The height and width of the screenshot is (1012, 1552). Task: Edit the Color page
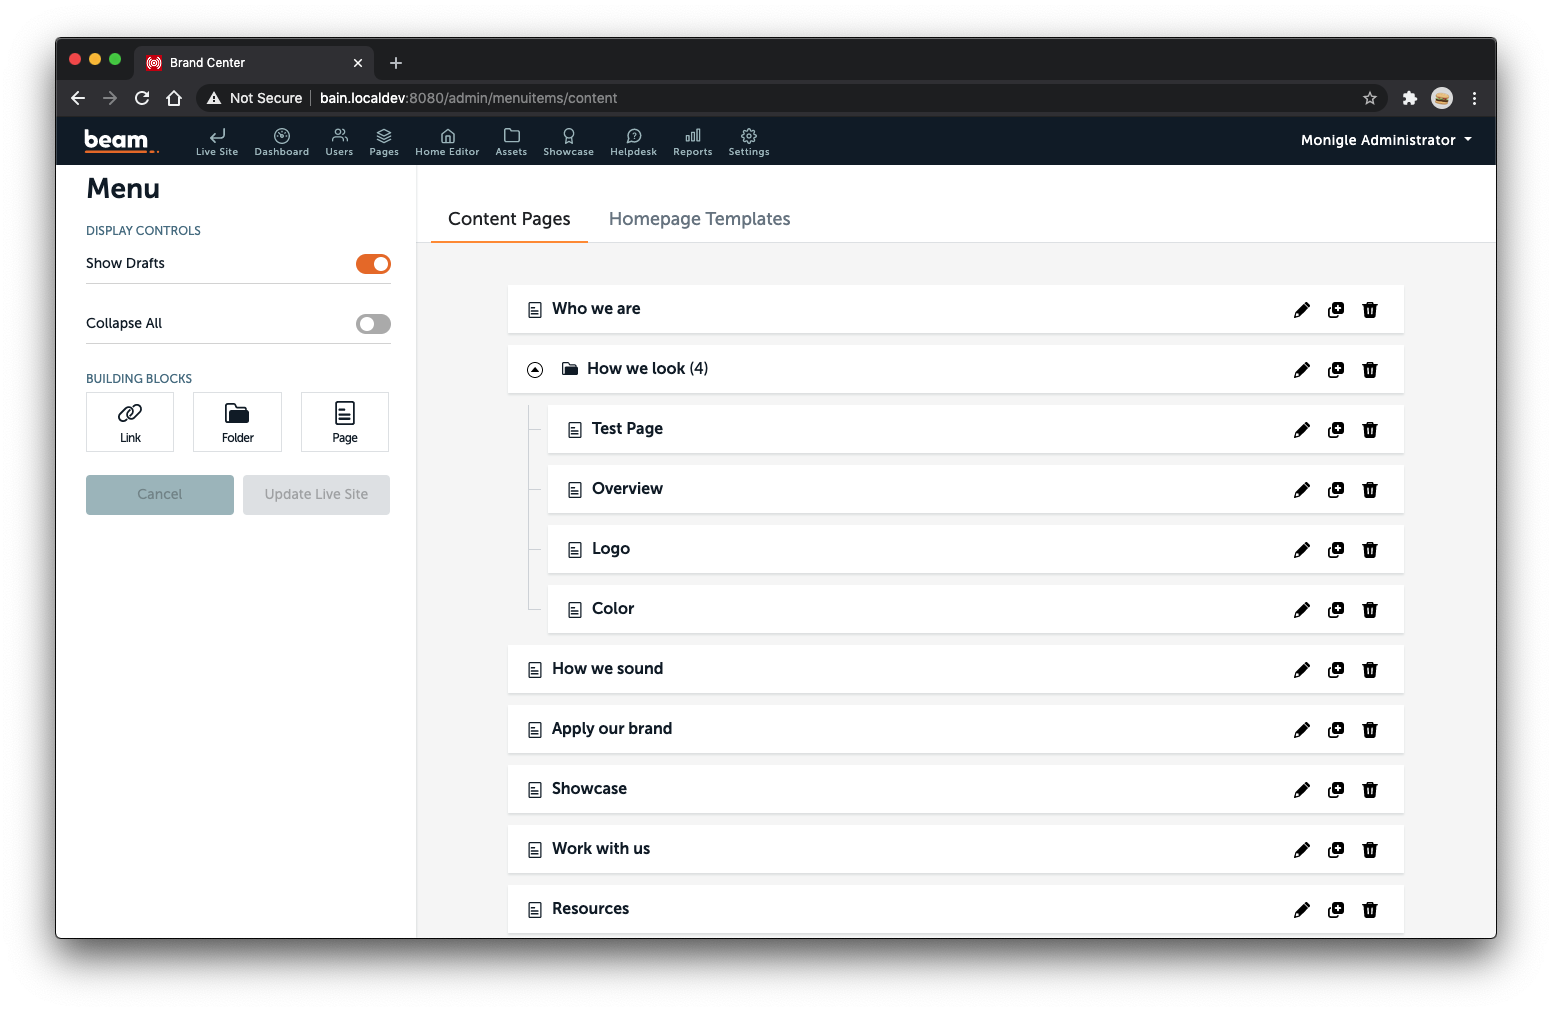[x=1301, y=610]
